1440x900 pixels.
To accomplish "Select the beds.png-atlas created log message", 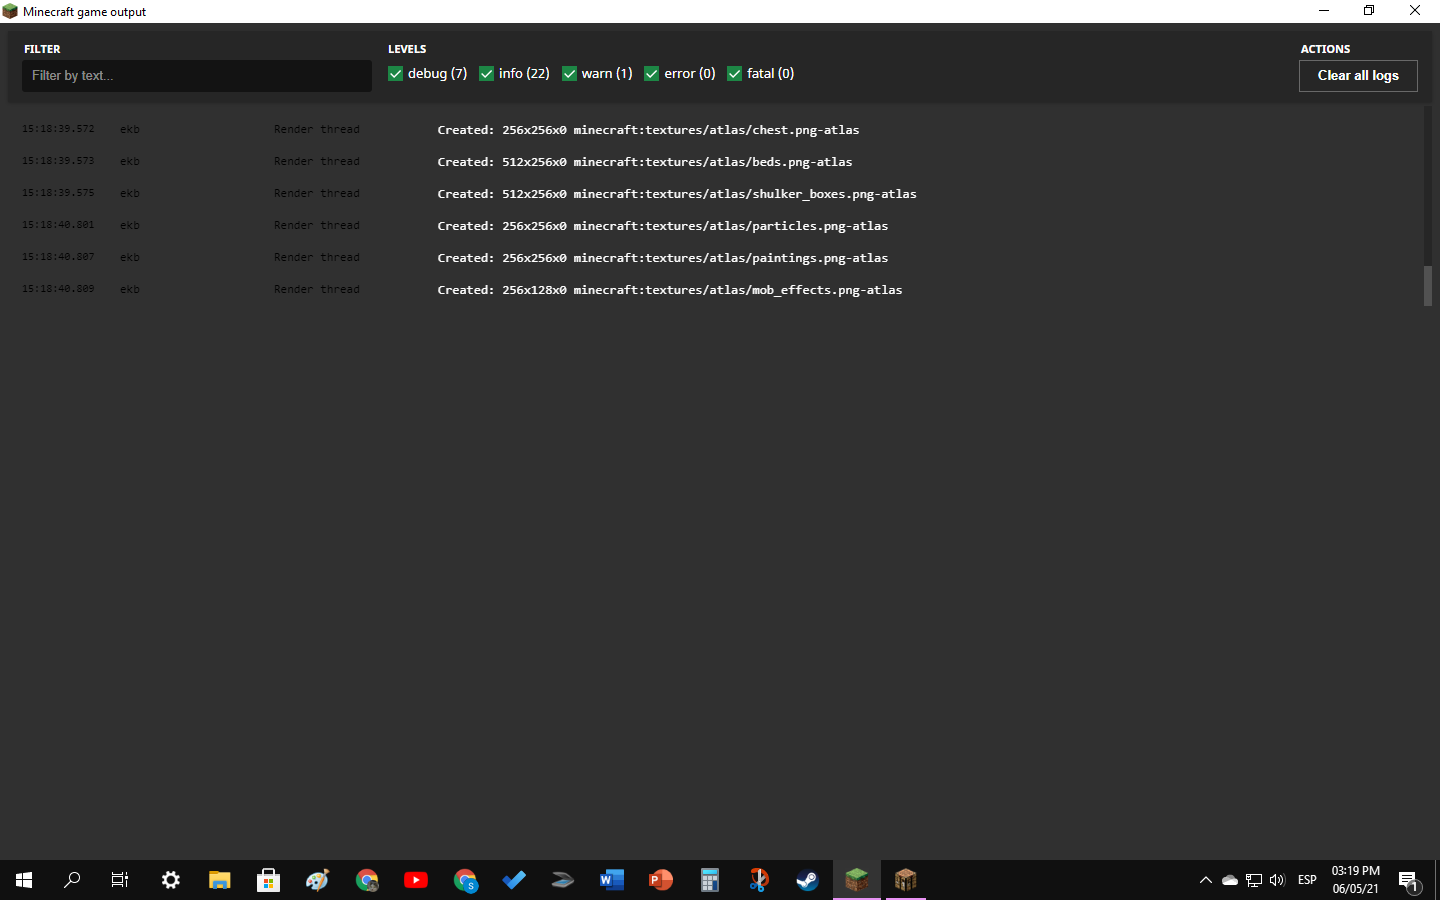I will [645, 162].
